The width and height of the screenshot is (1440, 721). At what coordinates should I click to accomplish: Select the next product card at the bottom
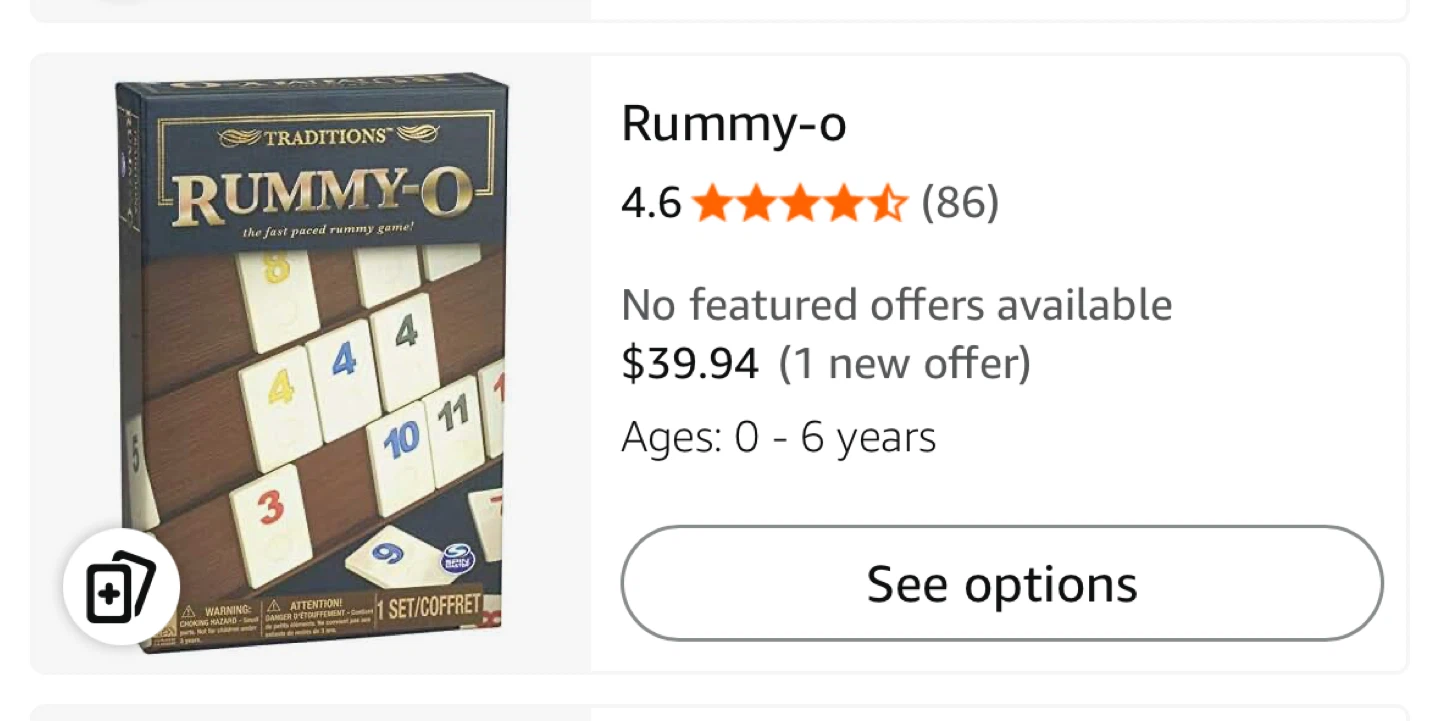718,712
